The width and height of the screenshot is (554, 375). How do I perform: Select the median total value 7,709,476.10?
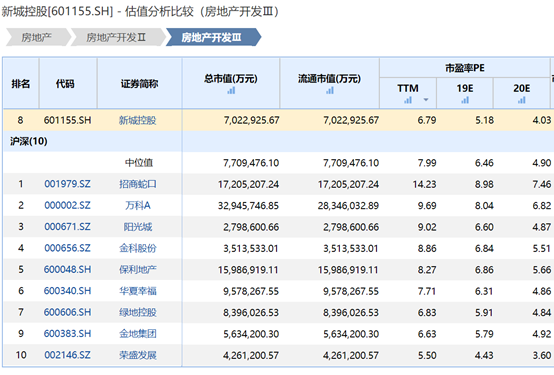[x=251, y=163]
